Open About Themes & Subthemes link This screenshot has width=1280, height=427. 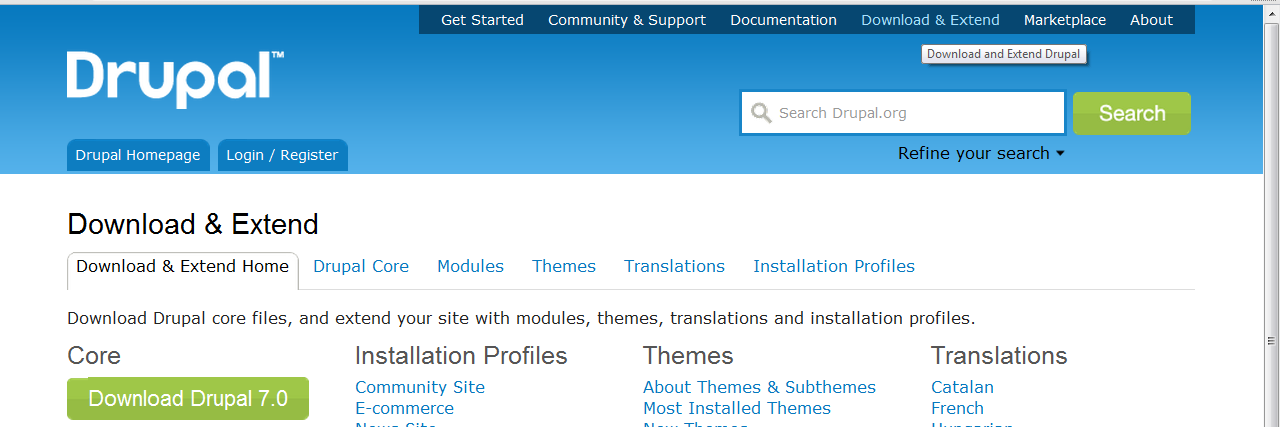(x=759, y=387)
